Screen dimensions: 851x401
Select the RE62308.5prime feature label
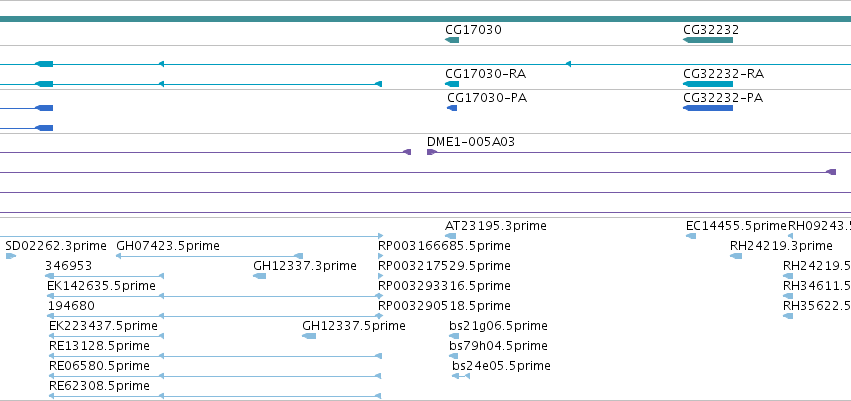point(99,386)
